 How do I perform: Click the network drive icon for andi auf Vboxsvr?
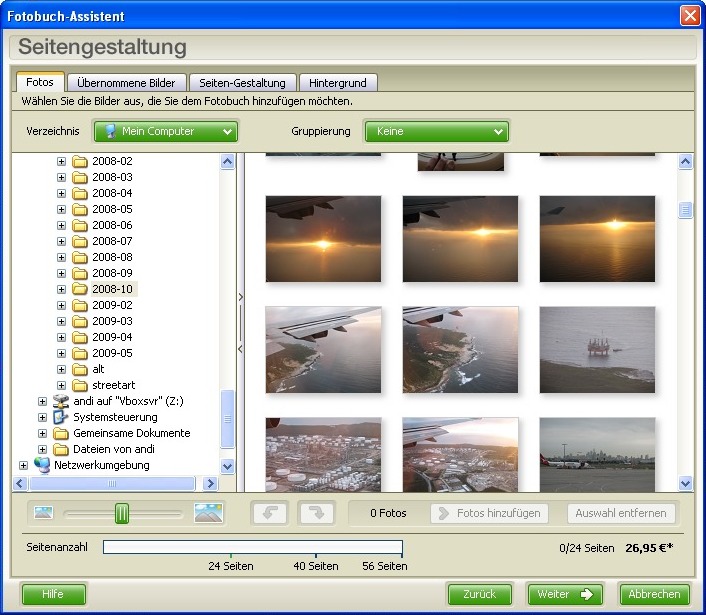click(61, 401)
